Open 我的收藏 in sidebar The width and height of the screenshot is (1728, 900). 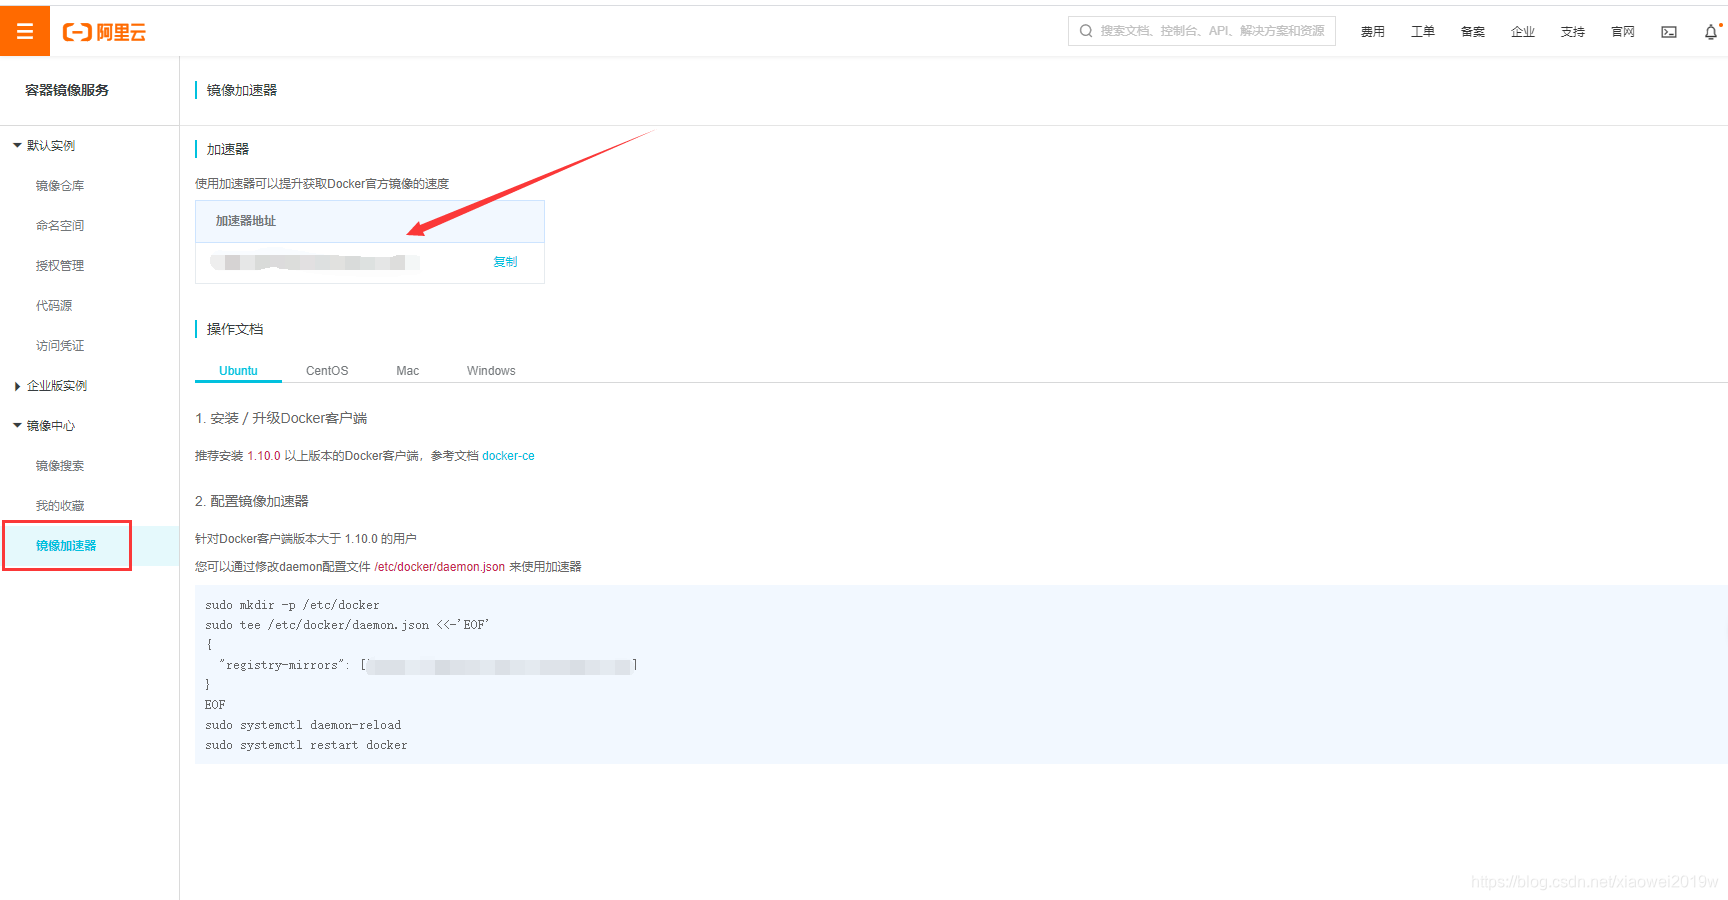pyautogui.click(x=60, y=506)
